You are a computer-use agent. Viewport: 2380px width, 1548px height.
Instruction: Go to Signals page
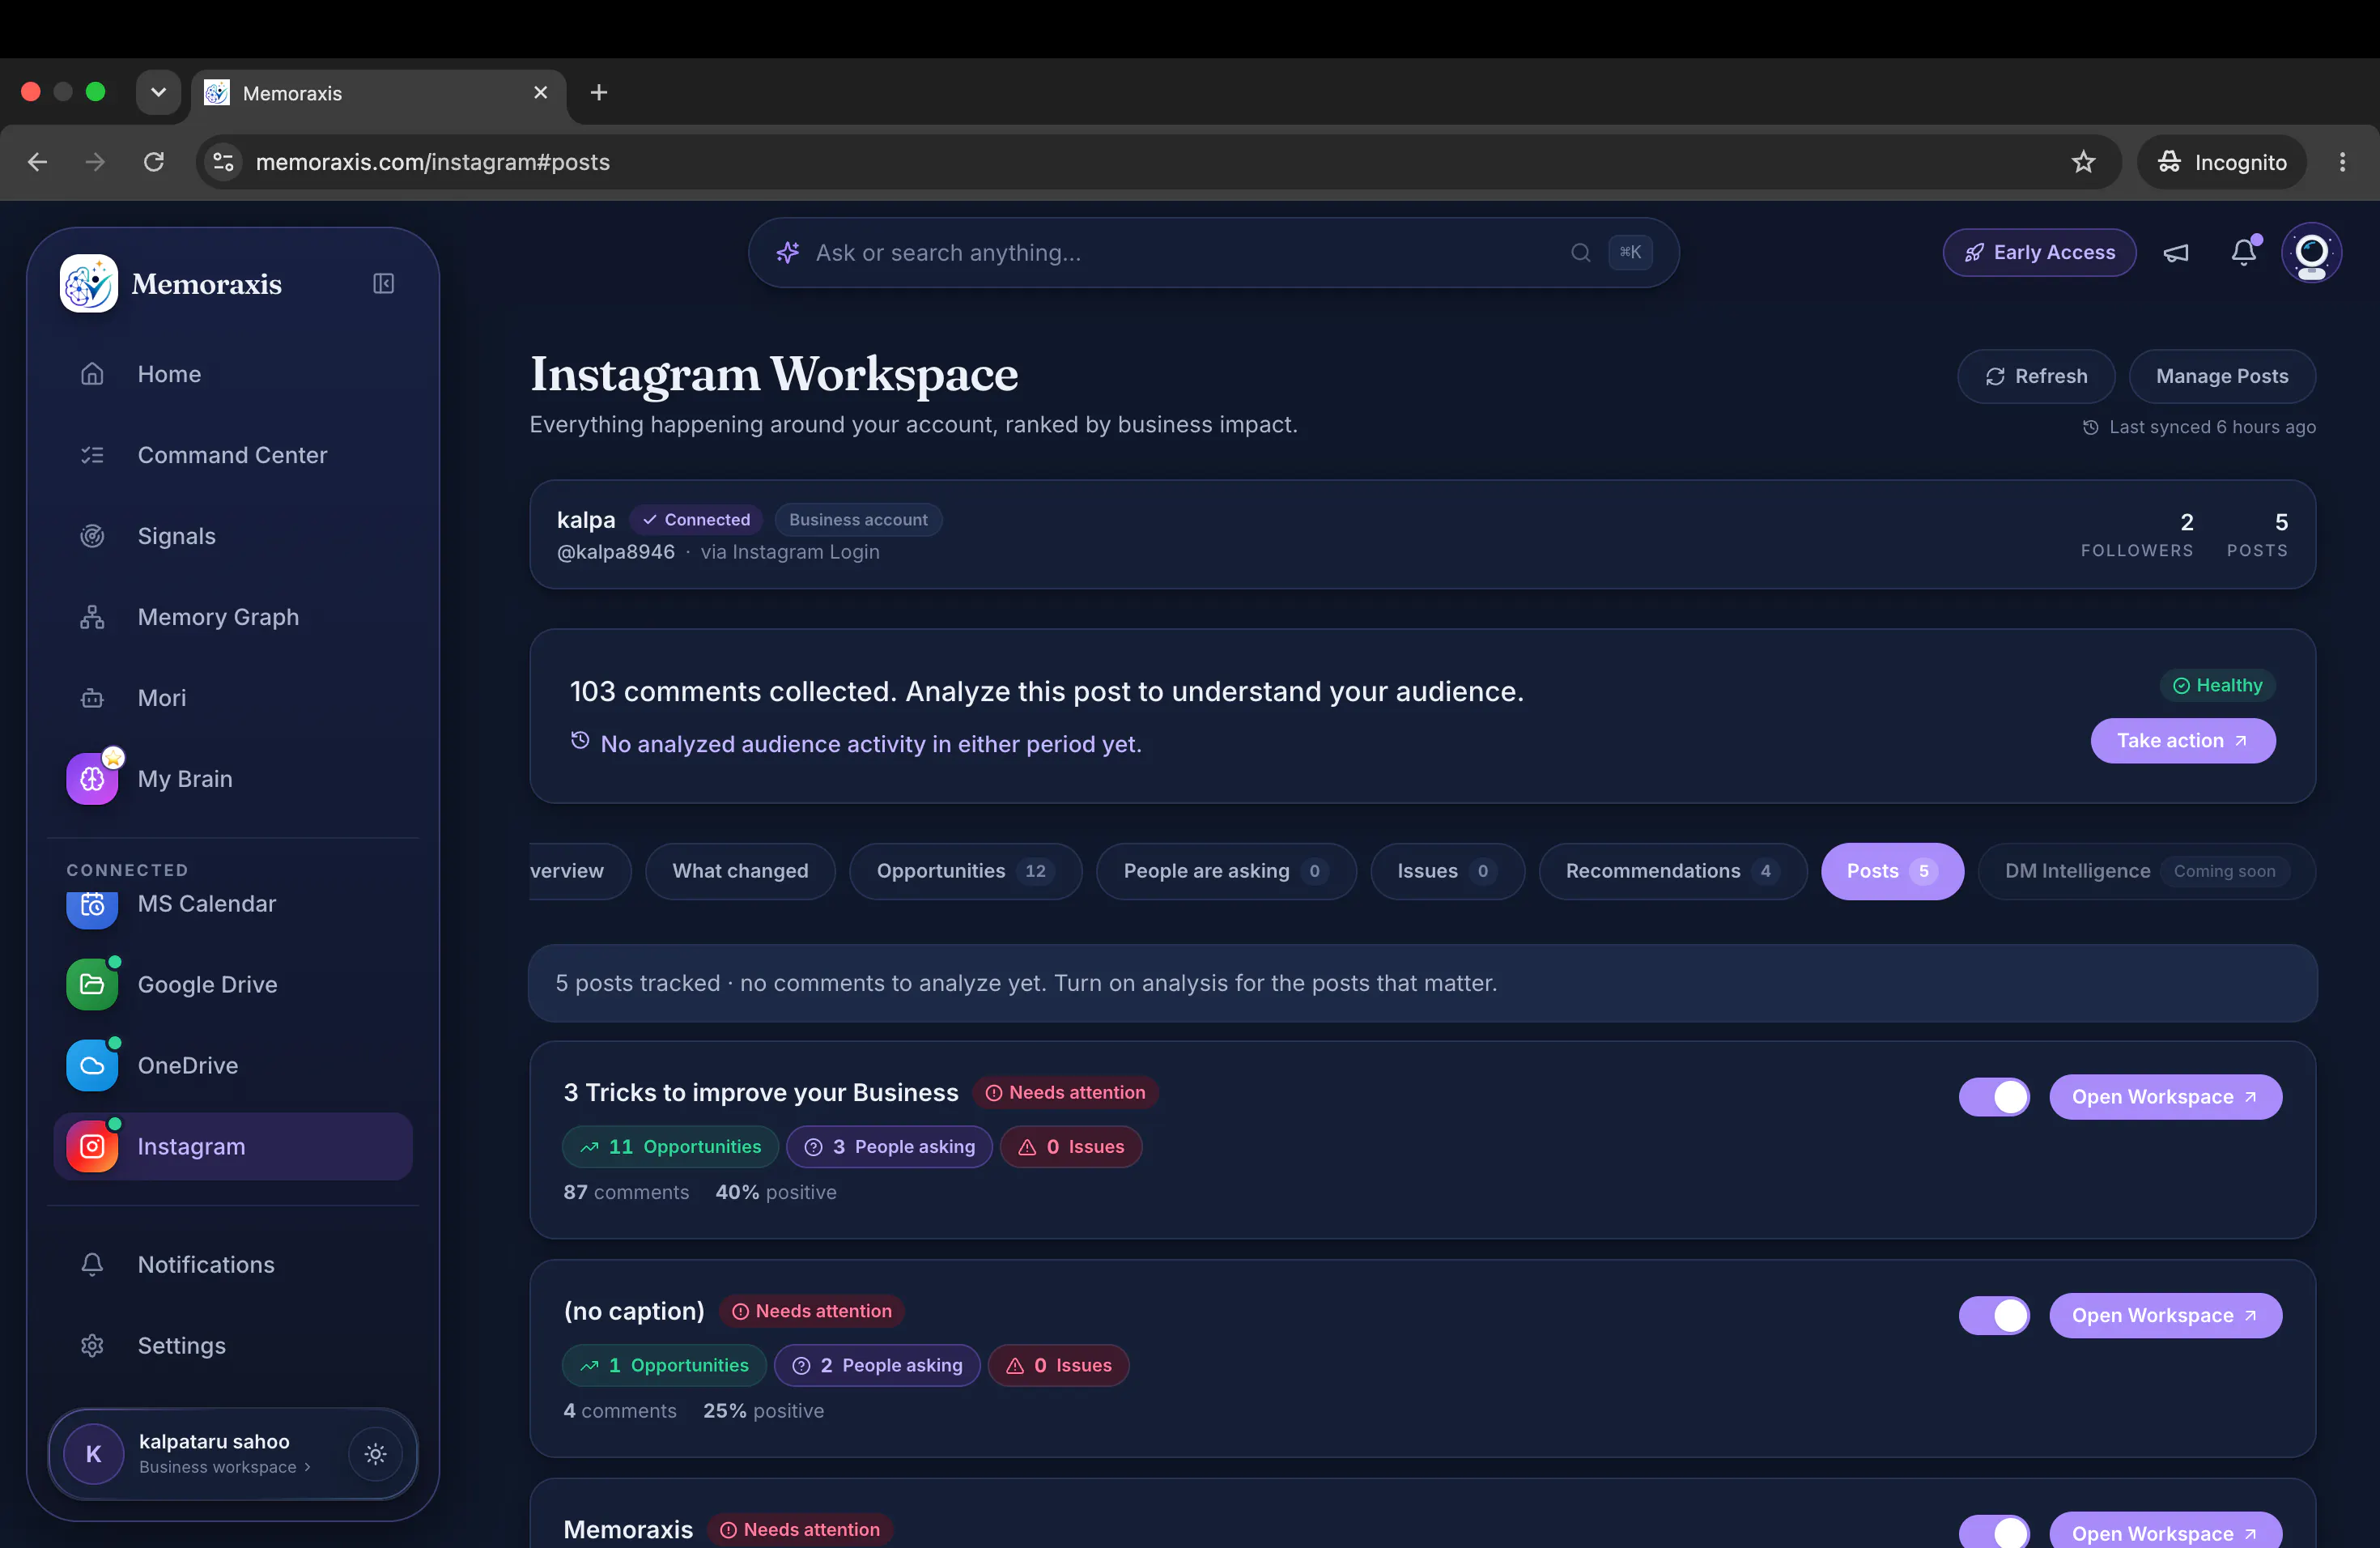tap(233, 536)
